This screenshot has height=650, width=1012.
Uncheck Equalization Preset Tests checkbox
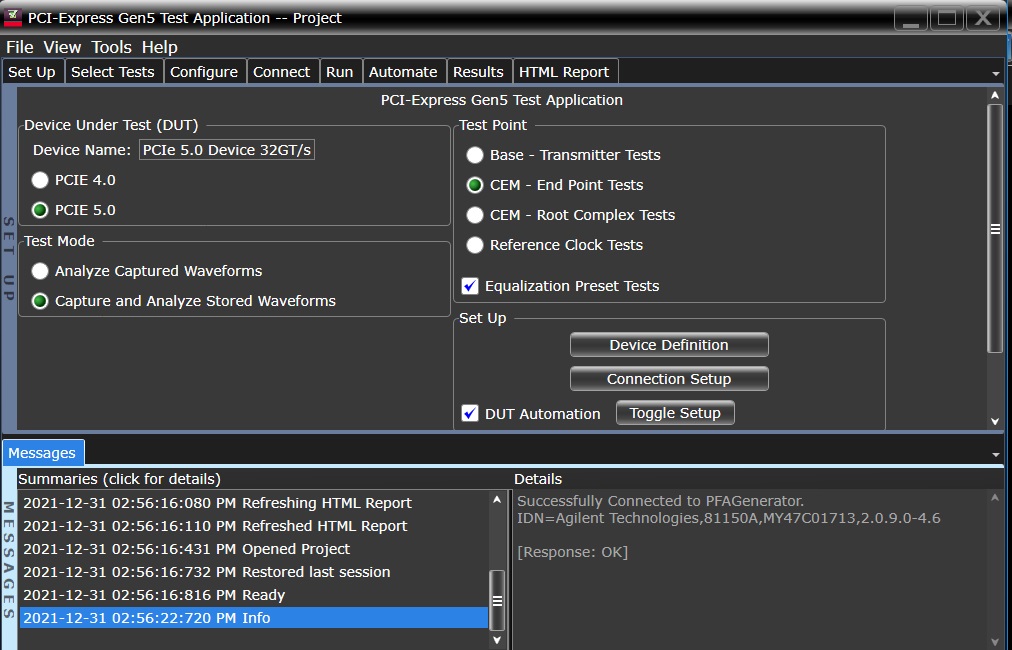pyautogui.click(x=470, y=286)
